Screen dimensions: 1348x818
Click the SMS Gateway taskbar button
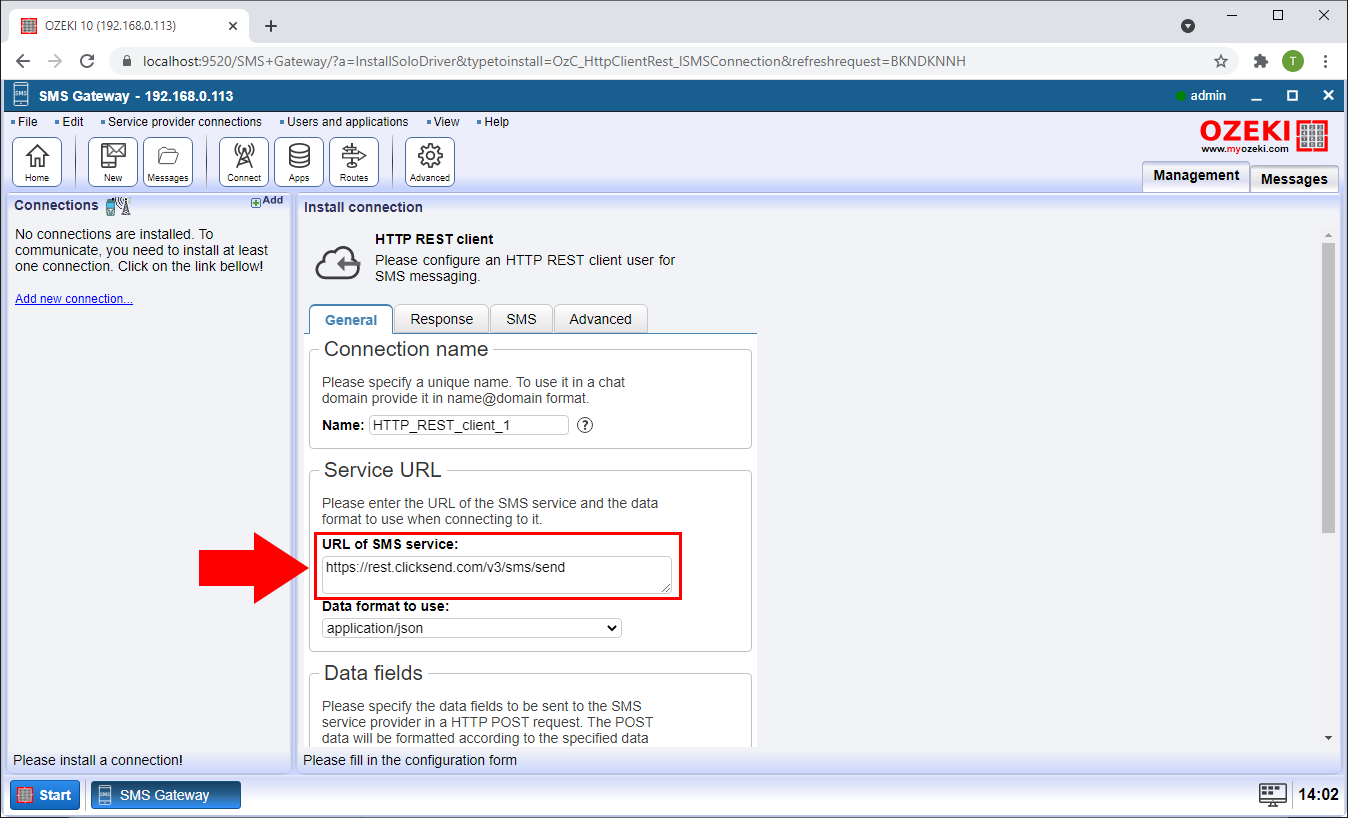coord(166,795)
